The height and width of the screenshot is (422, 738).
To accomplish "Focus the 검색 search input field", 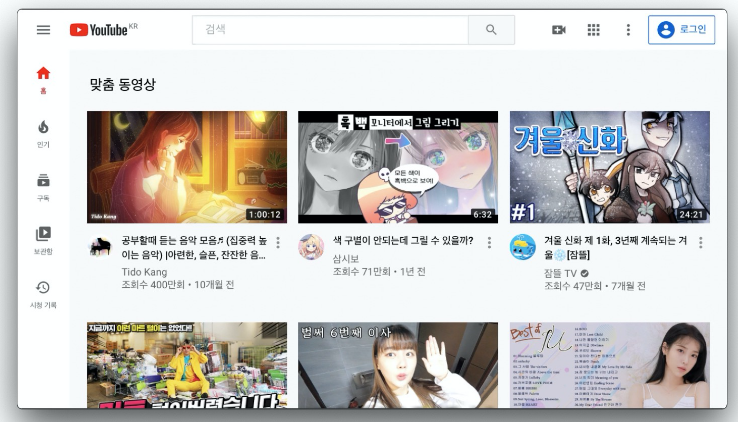I will [x=330, y=30].
